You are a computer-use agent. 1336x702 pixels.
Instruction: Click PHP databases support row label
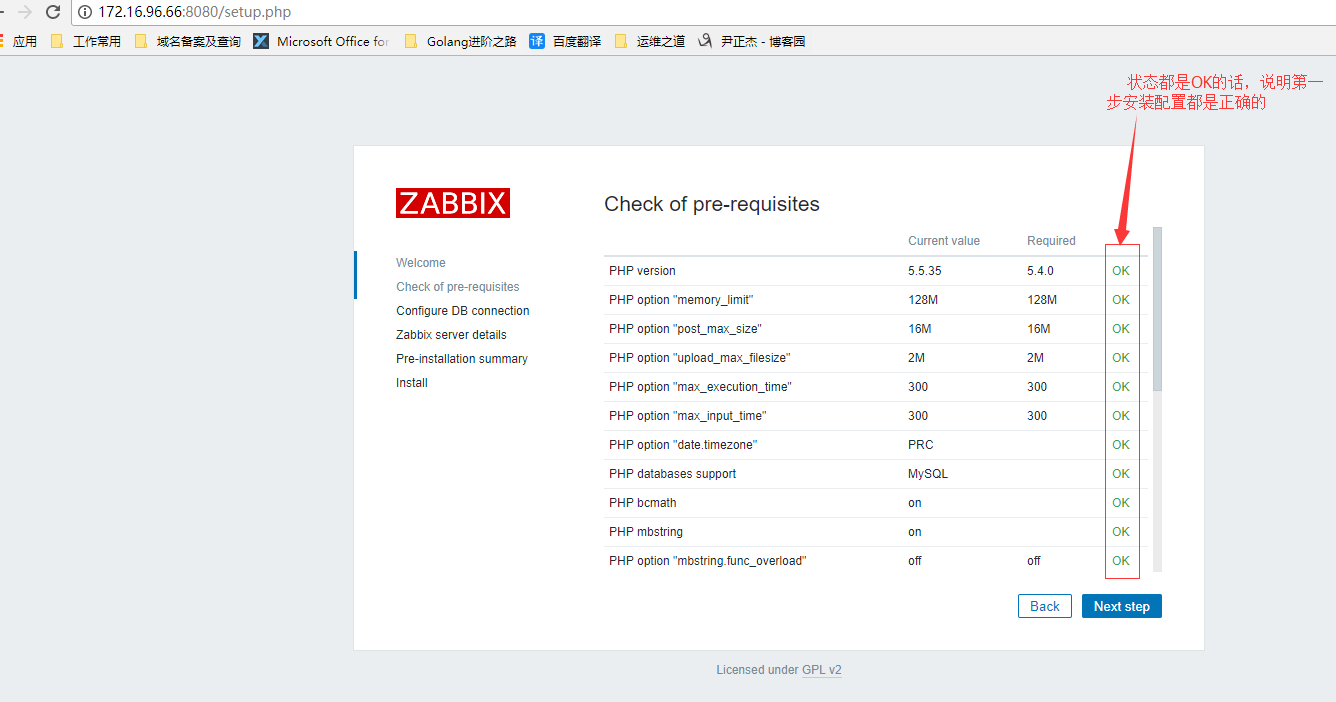[672, 474]
